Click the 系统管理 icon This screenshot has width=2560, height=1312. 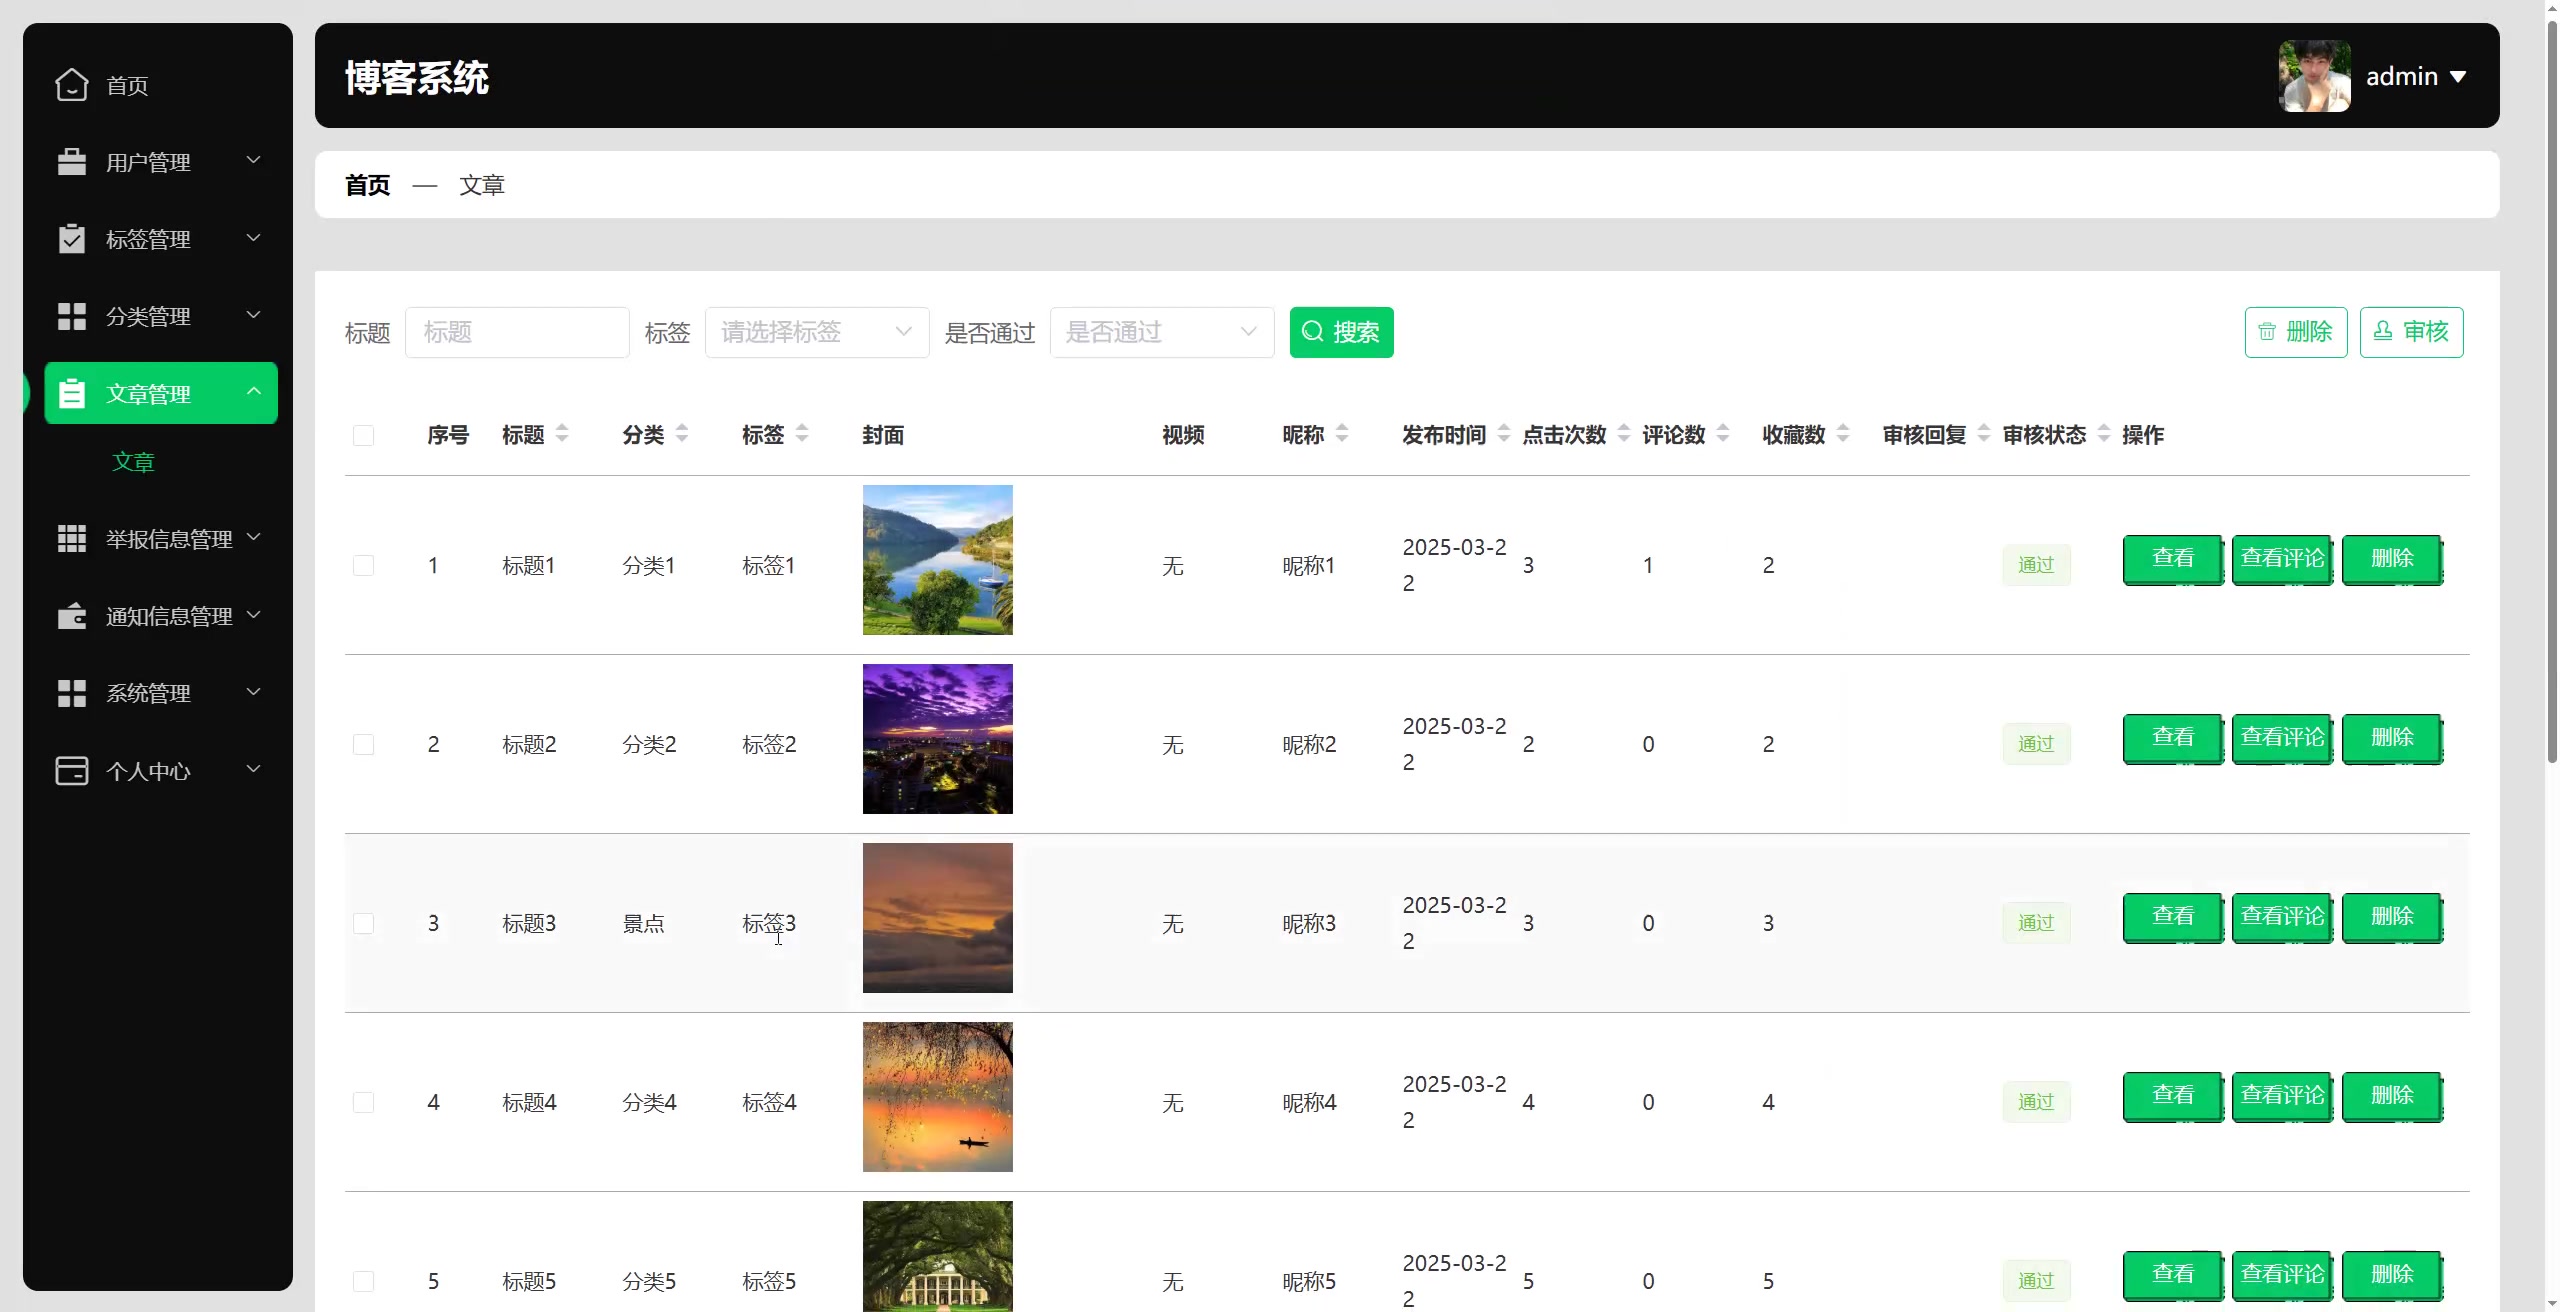[71, 692]
